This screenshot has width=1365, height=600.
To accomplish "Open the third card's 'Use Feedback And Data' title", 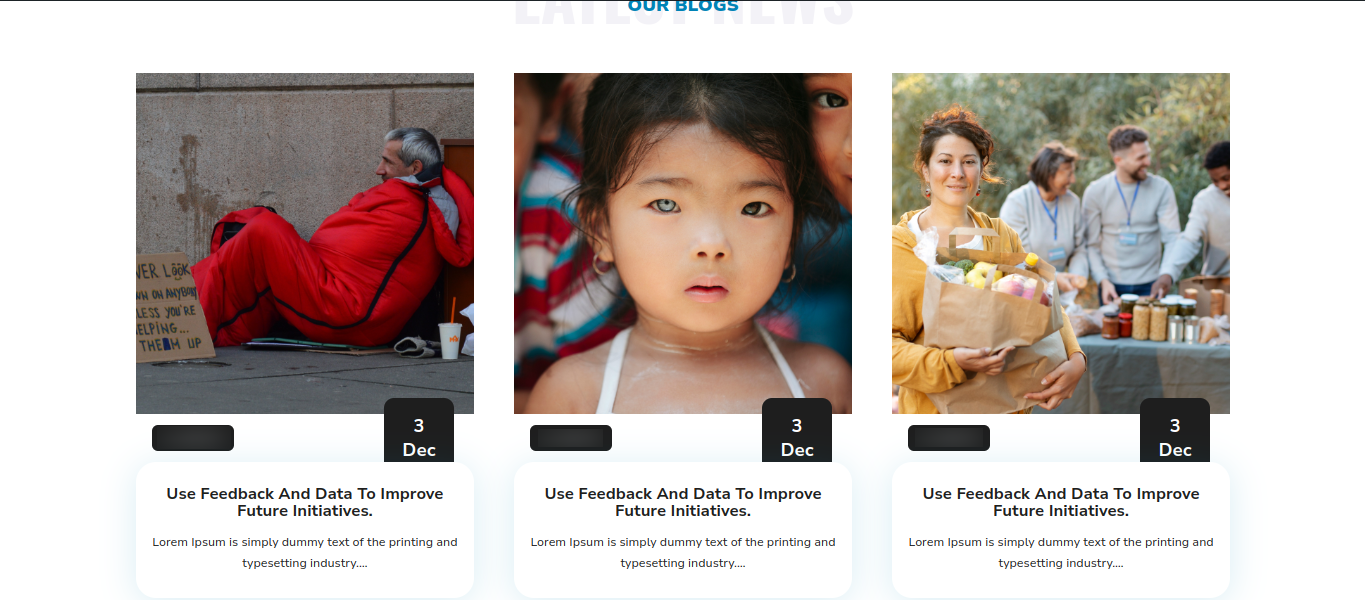I will (x=1061, y=502).
